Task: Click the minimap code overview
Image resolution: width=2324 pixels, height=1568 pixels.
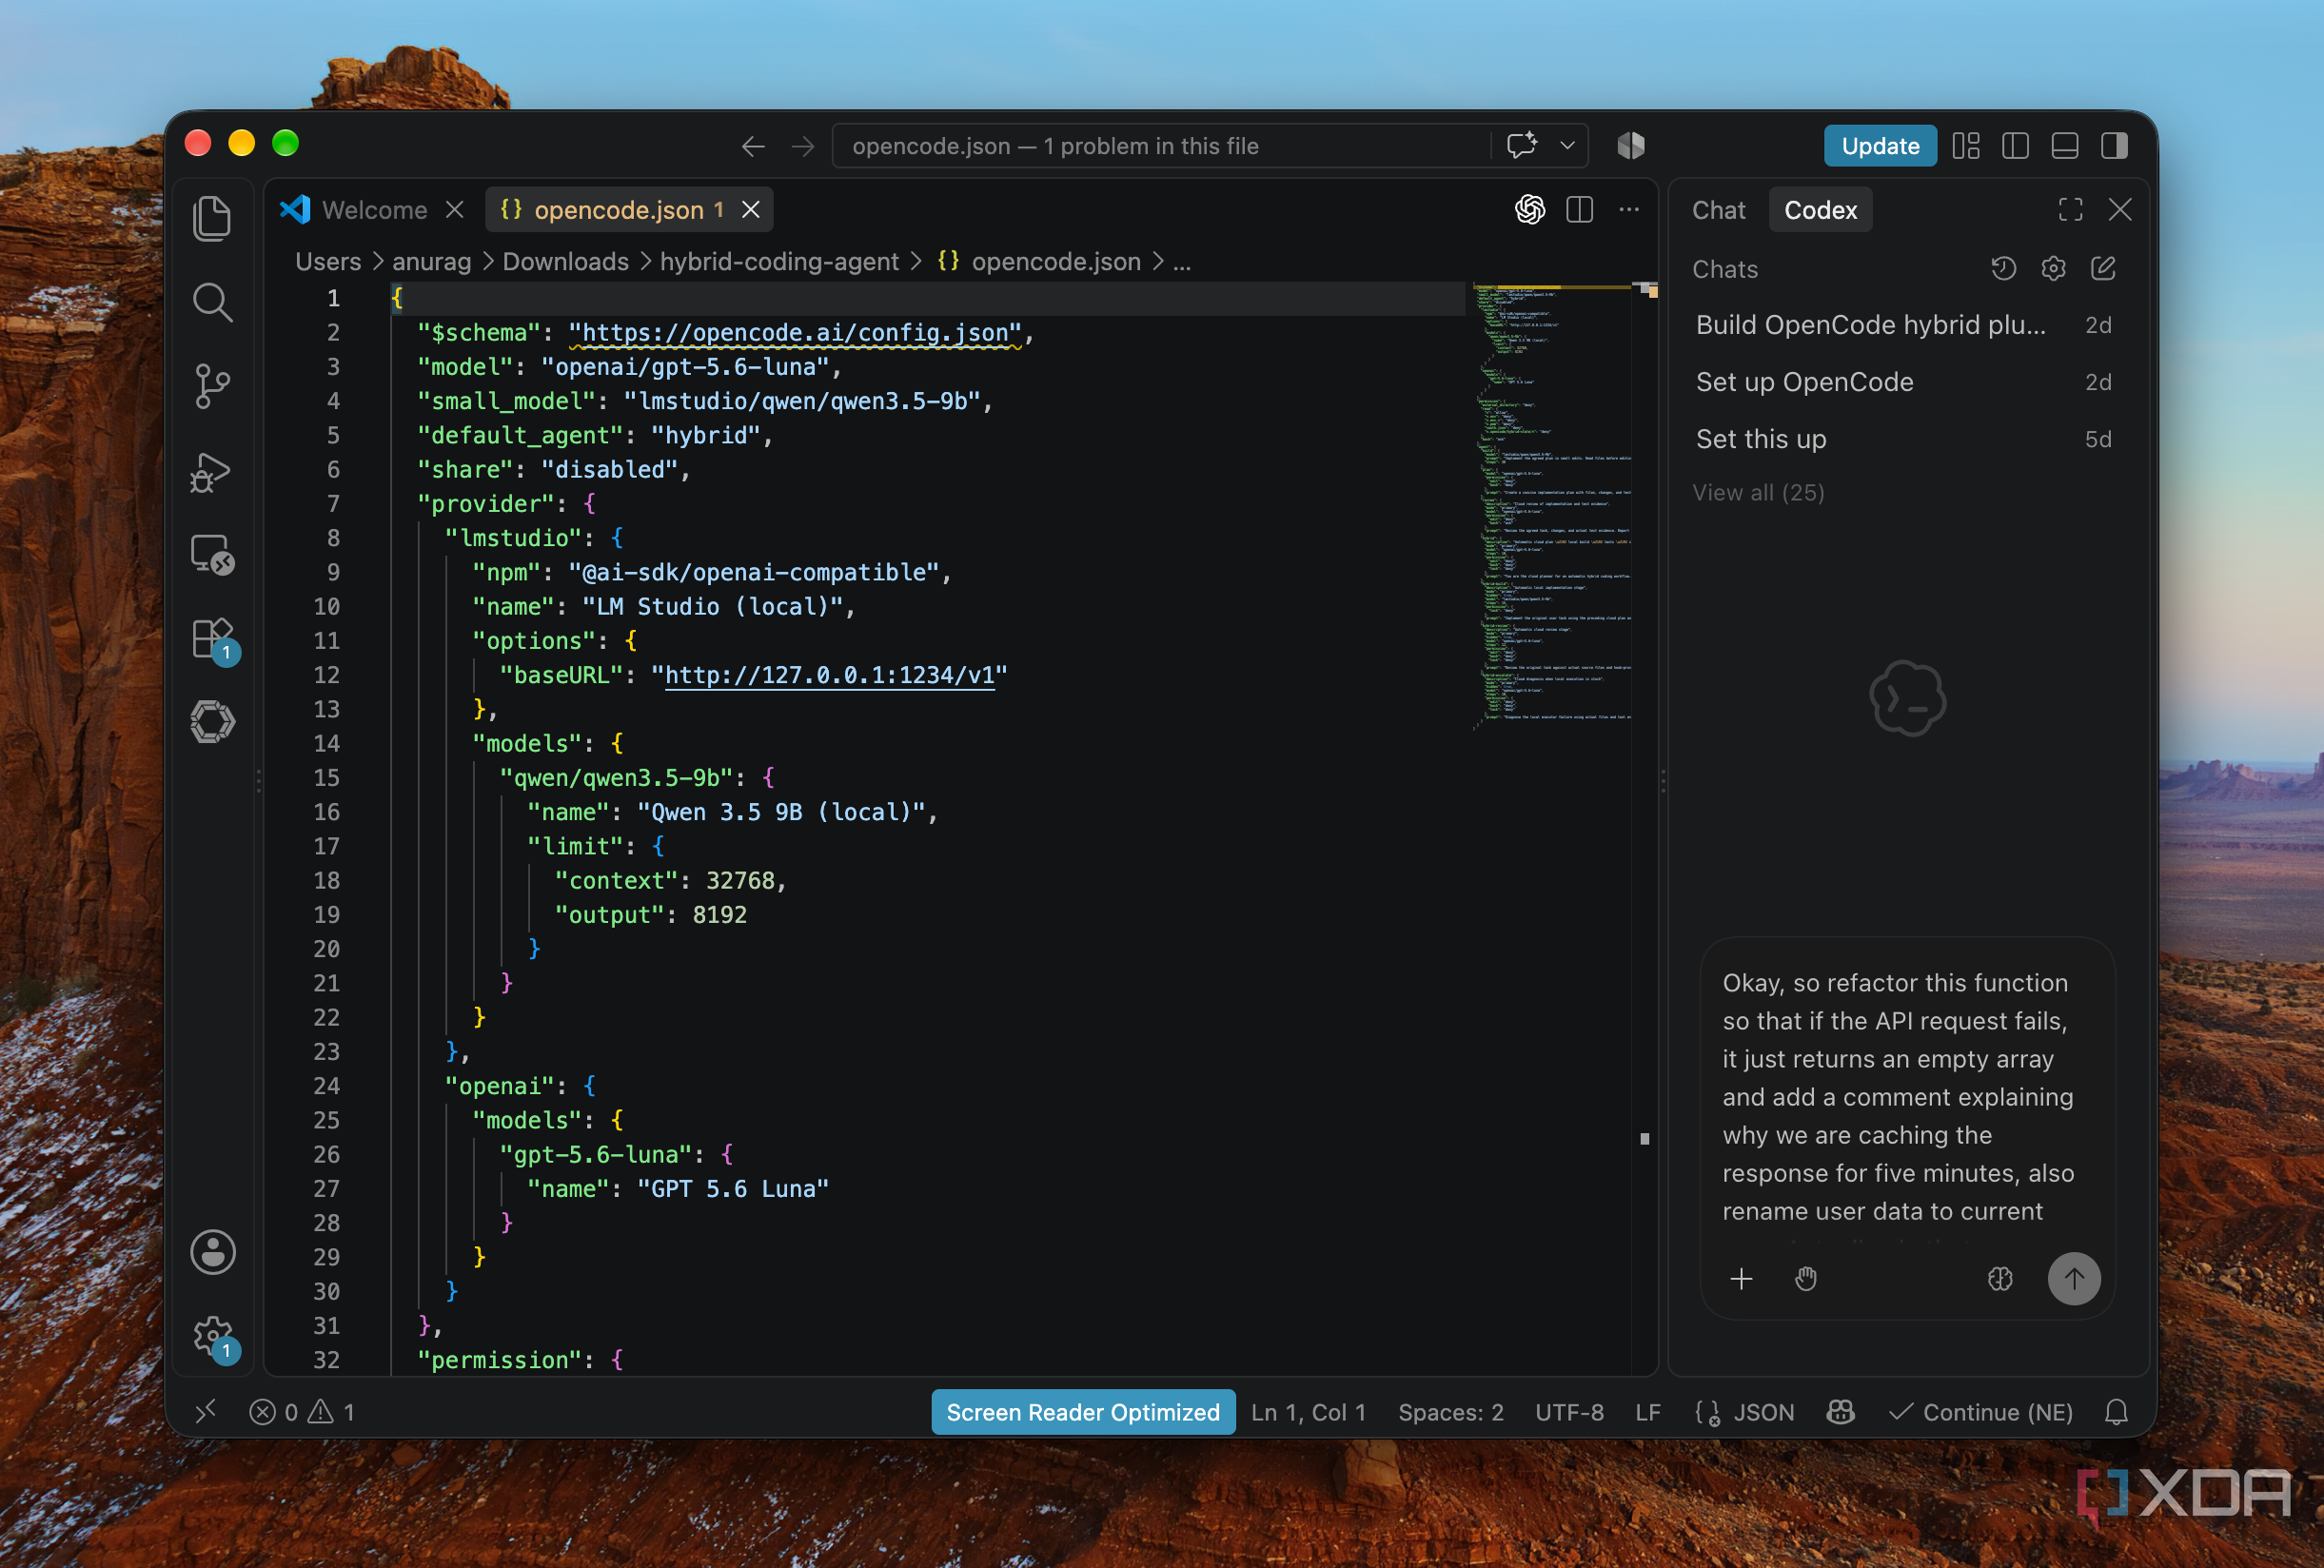Action: (1551, 505)
